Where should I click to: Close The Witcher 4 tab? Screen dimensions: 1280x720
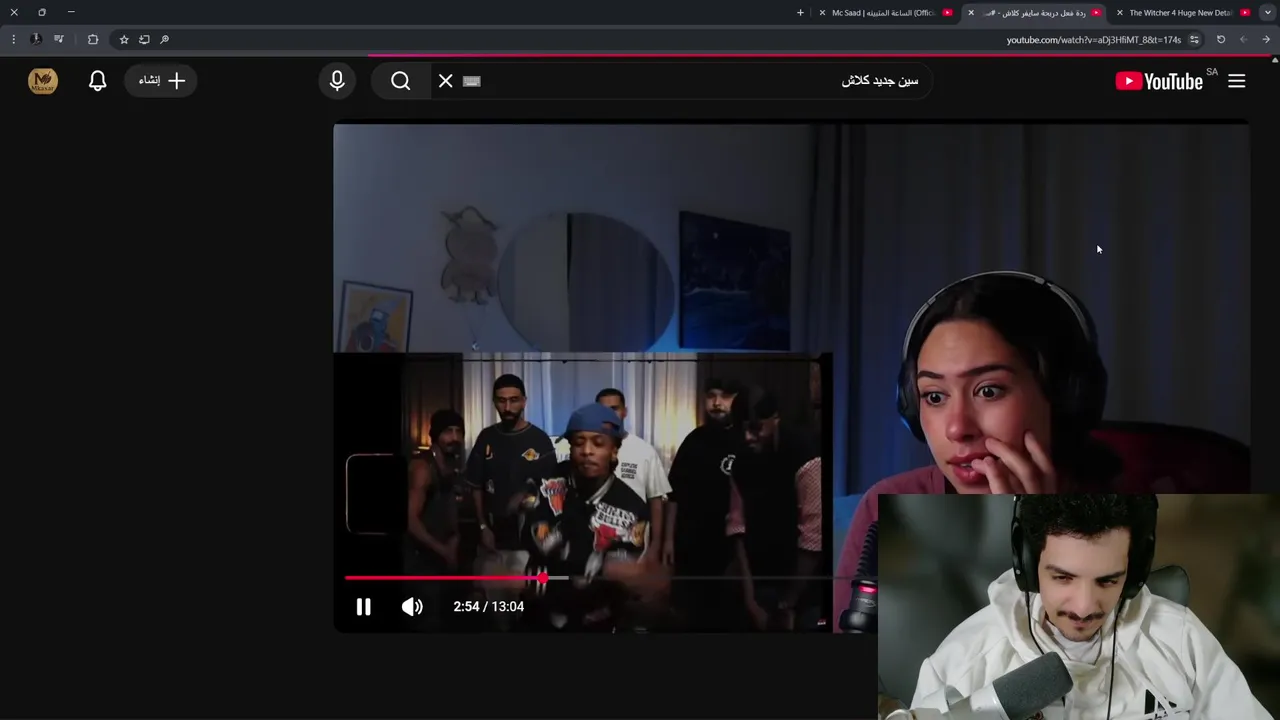pyautogui.click(x=1119, y=13)
